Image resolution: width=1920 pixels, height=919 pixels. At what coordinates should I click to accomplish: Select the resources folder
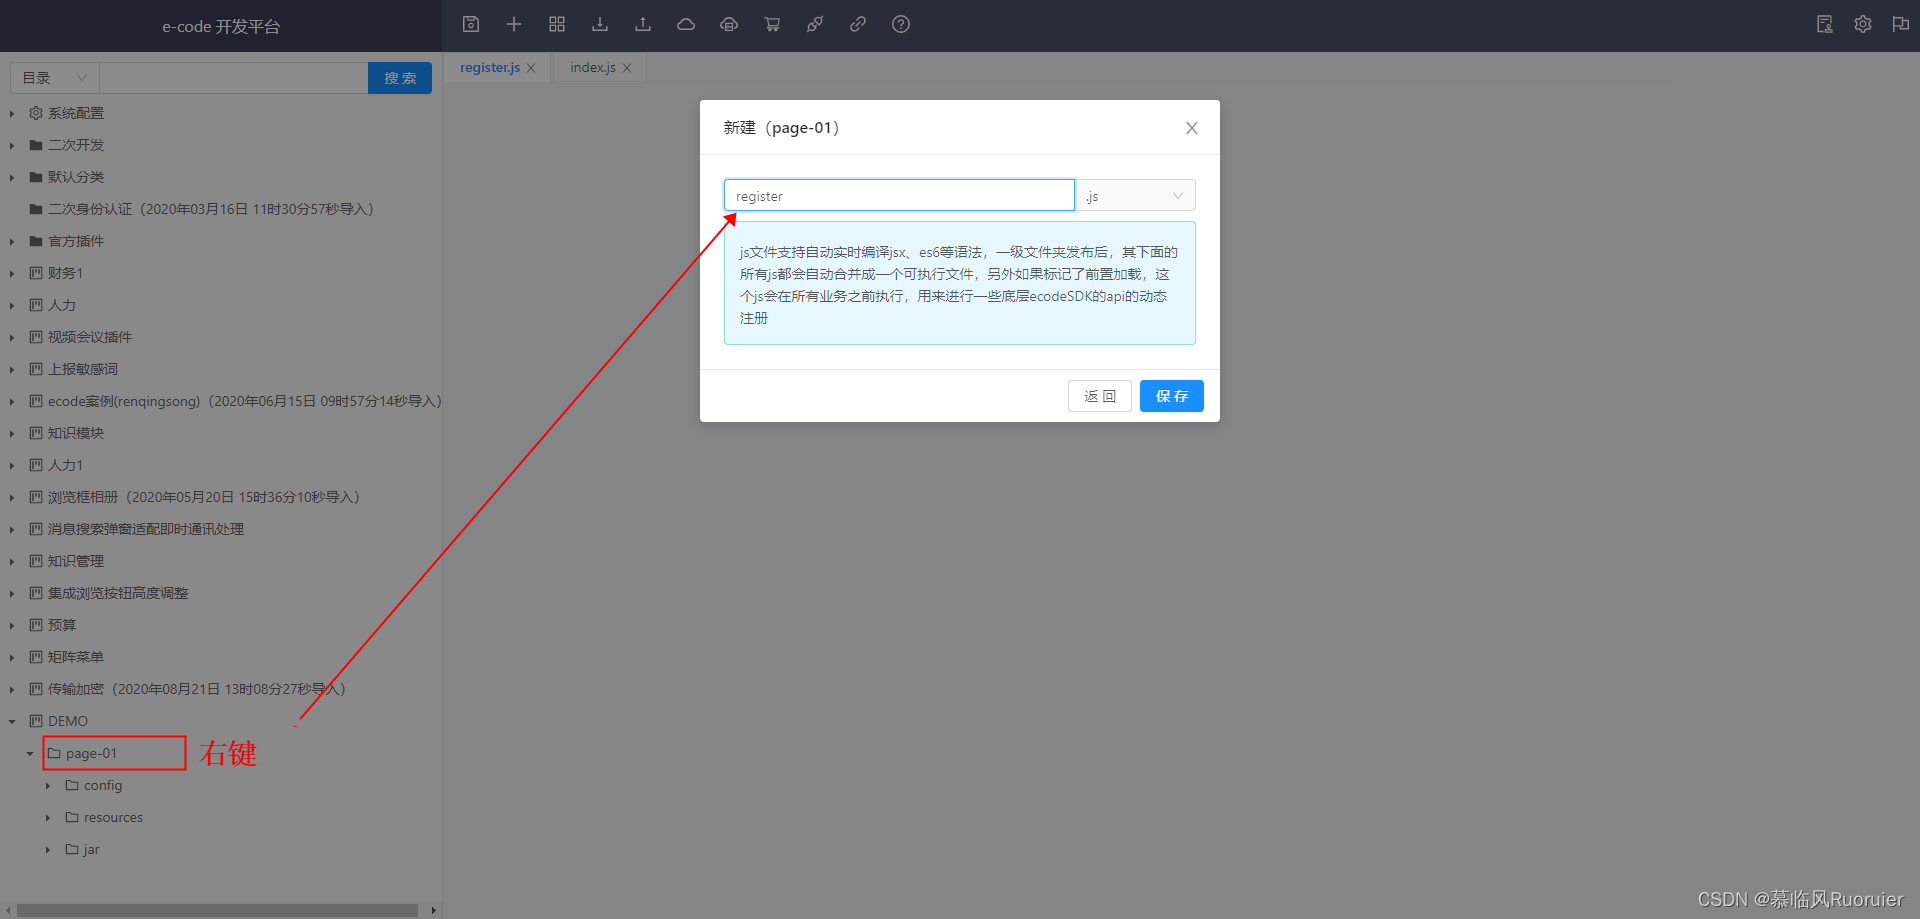click(x=113, y=817)
